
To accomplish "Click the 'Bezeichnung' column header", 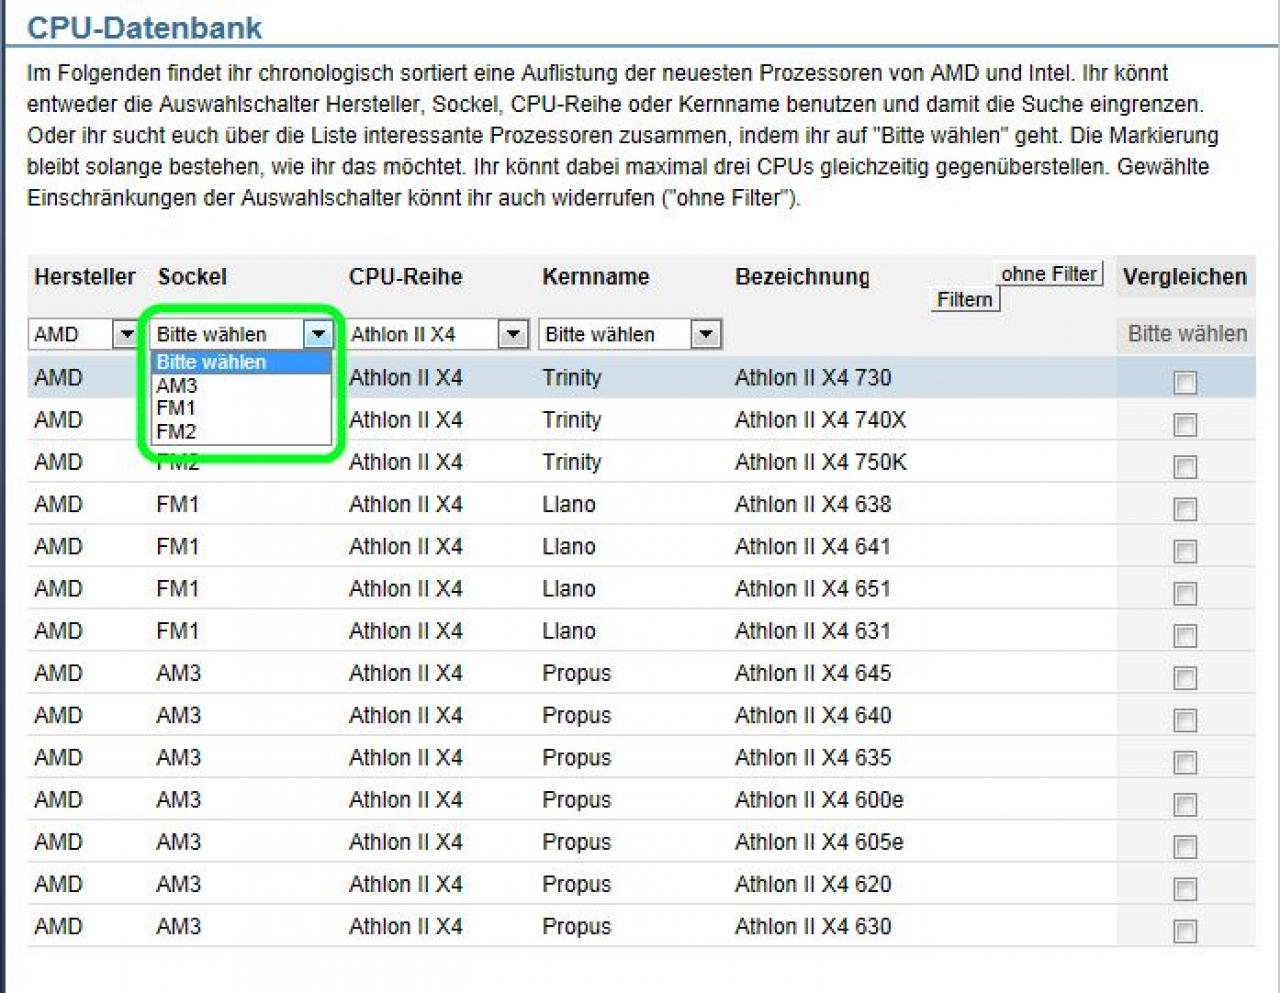I will pos(802,277).
